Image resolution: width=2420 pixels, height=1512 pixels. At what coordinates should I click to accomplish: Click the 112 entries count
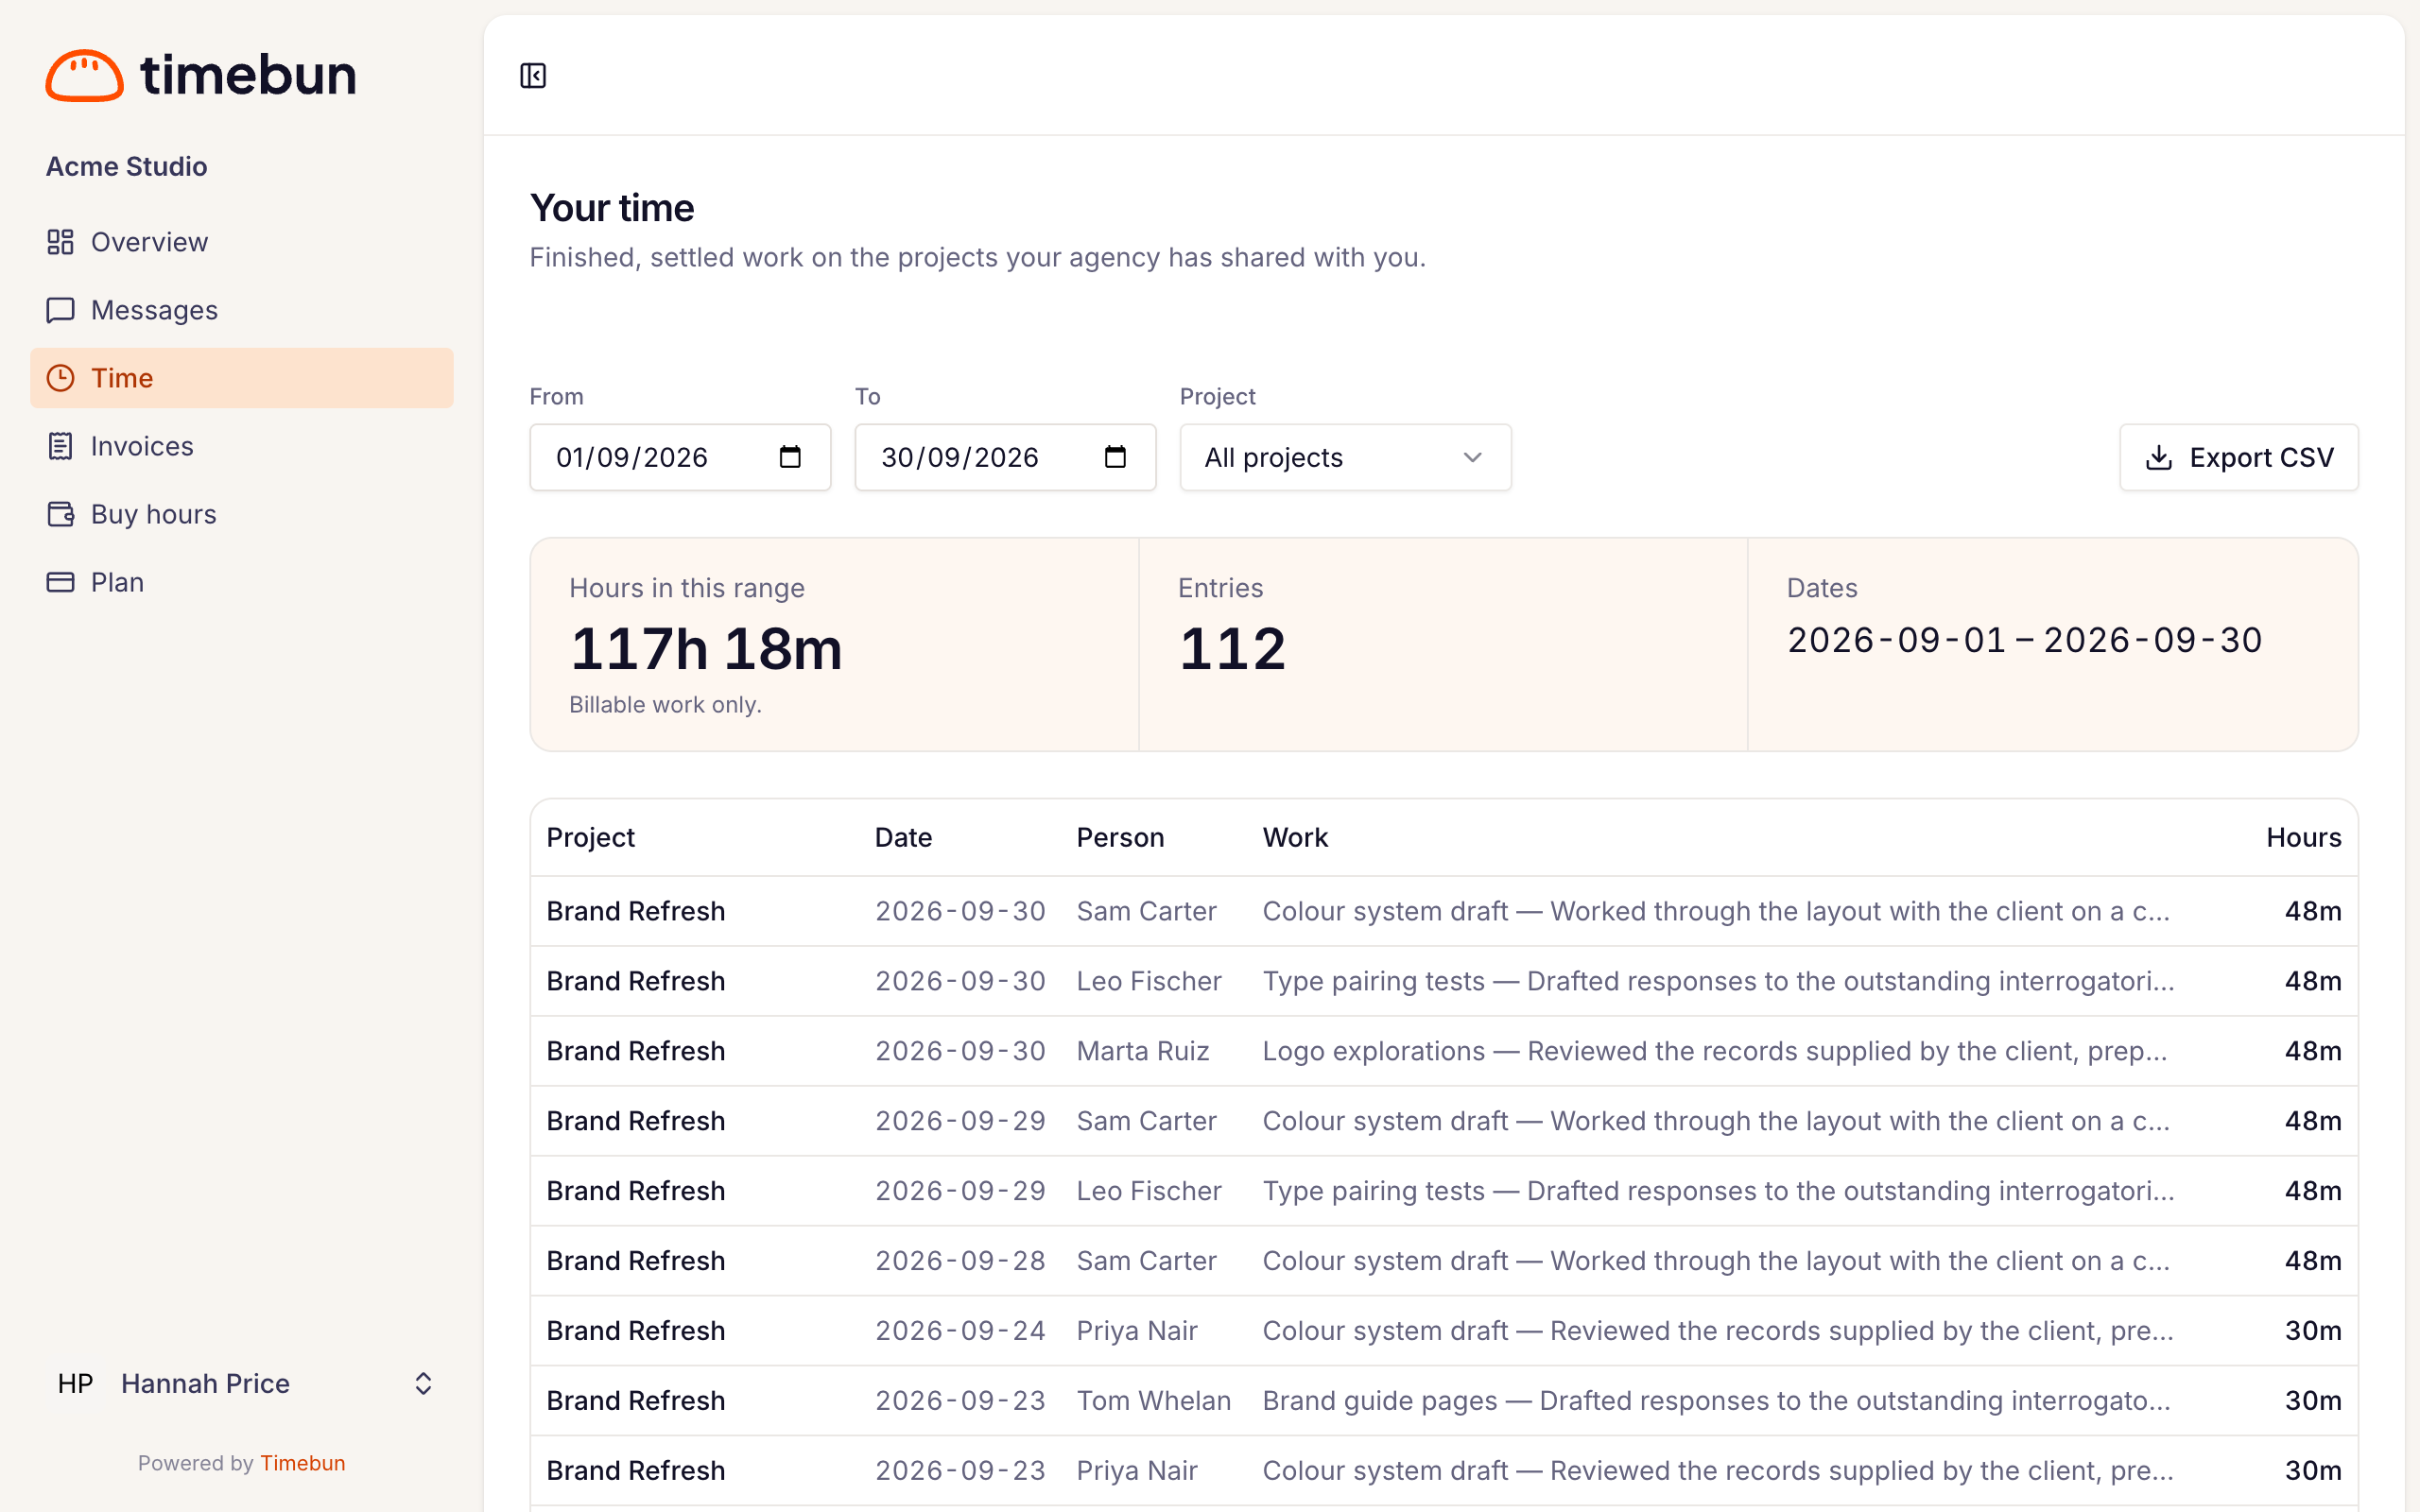pyautogui.click(x=1232, y=648)
